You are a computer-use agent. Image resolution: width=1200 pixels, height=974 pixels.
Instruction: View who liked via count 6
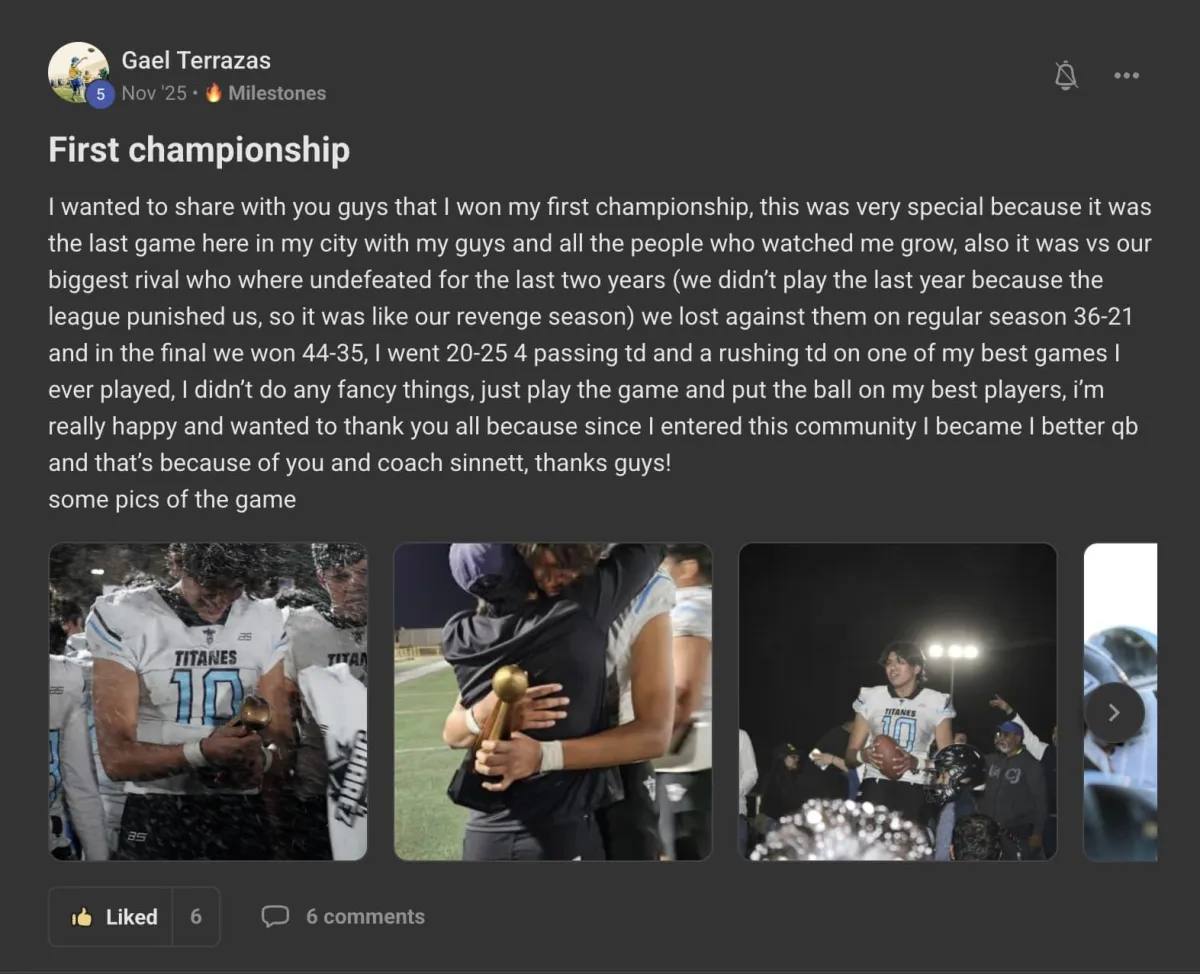click(x=196, y=917)
